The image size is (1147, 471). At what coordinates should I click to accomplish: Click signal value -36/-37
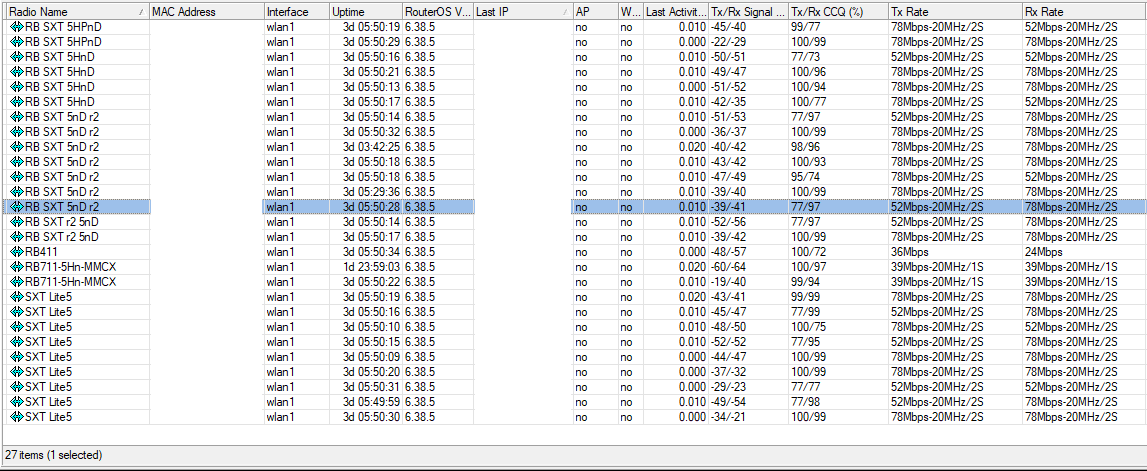tap(728, 132)
